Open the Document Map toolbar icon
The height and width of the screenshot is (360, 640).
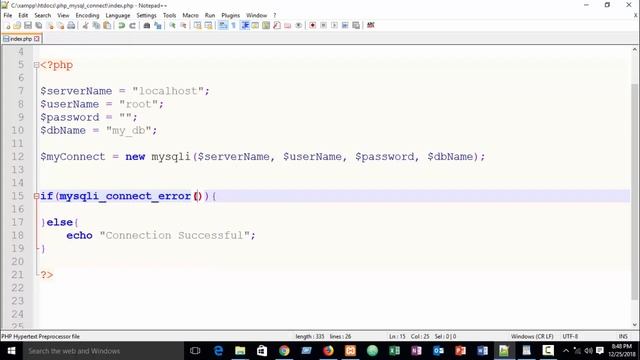pyautogui.click(x=266, y=26)
